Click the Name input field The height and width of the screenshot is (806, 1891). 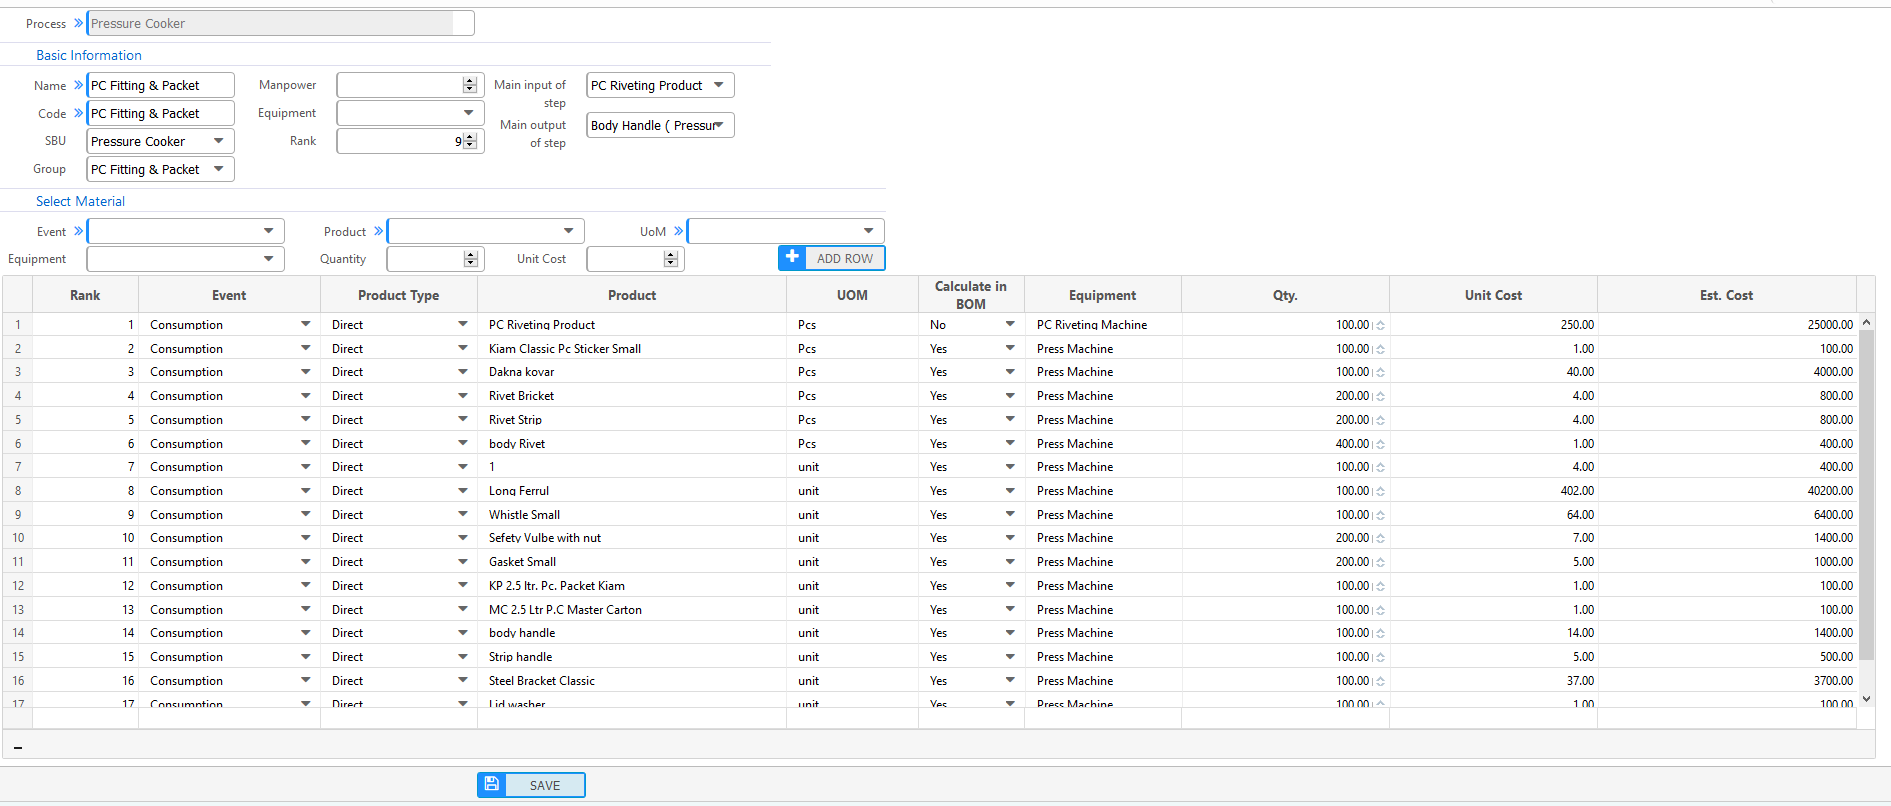point(160,85)
